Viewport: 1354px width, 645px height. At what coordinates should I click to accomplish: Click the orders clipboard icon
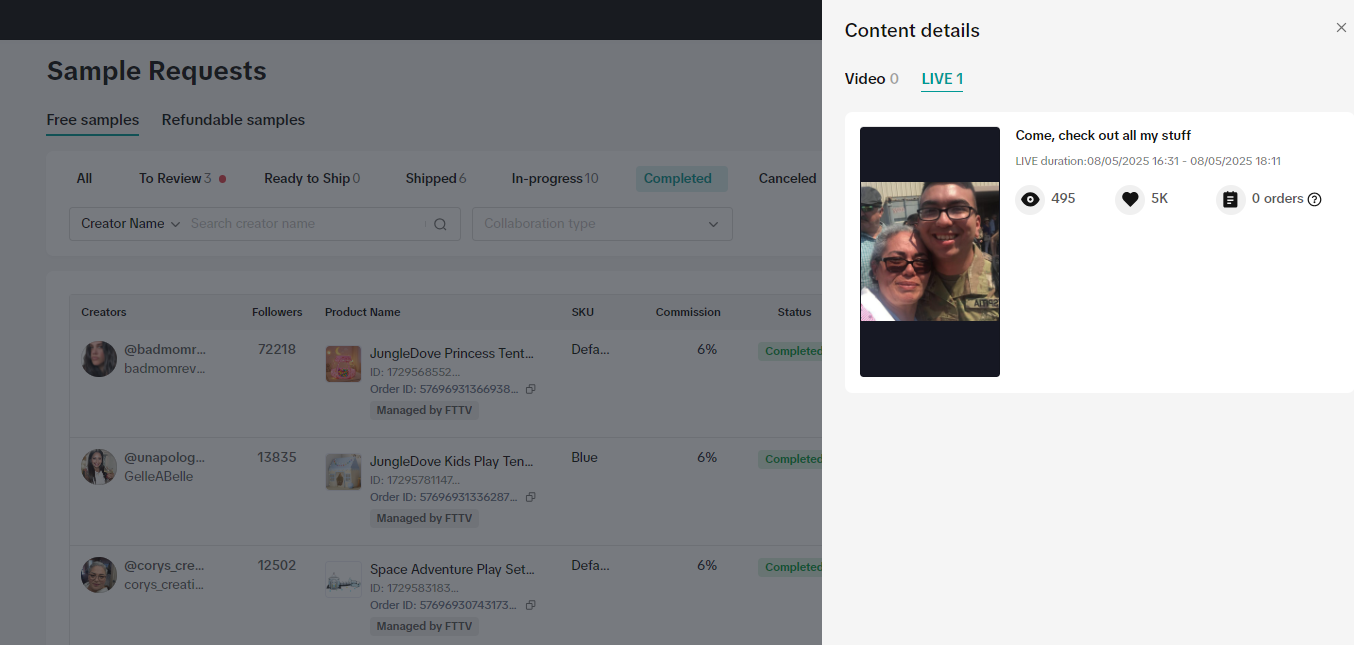tap(1230, 200)
